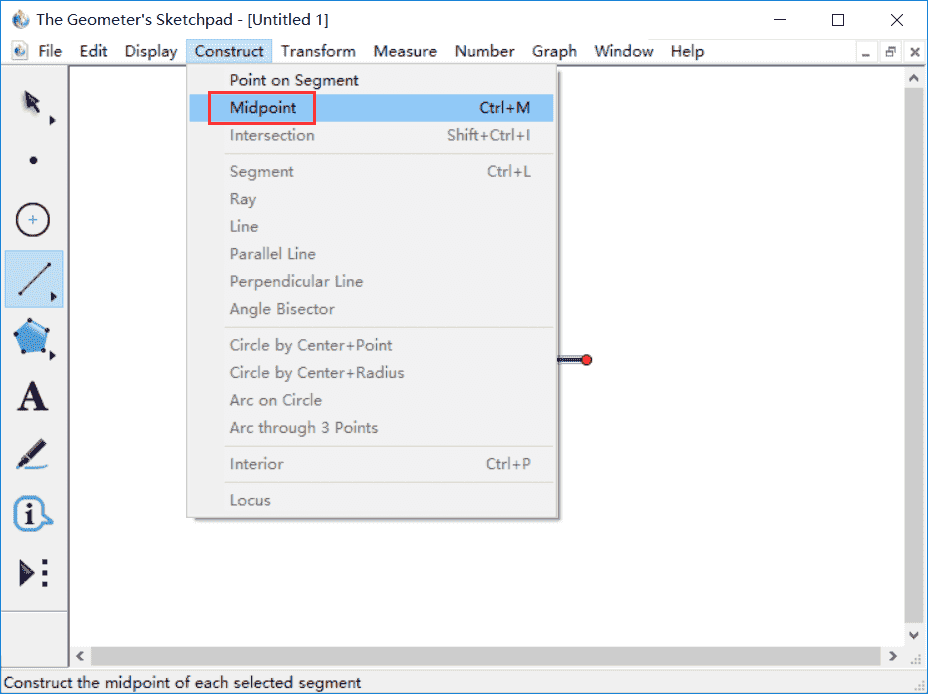Click the red endpoint of the segment
The width and height of the screenshot is (928, 694).
[x=587, y=360]
